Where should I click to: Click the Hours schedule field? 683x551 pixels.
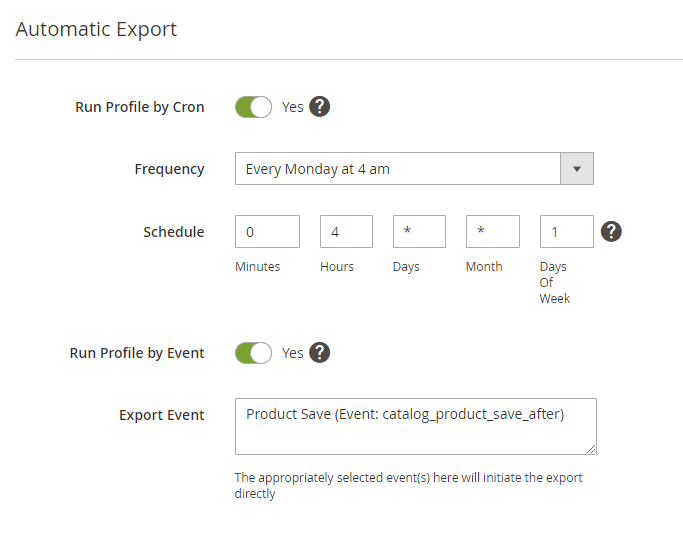(346, 232)
